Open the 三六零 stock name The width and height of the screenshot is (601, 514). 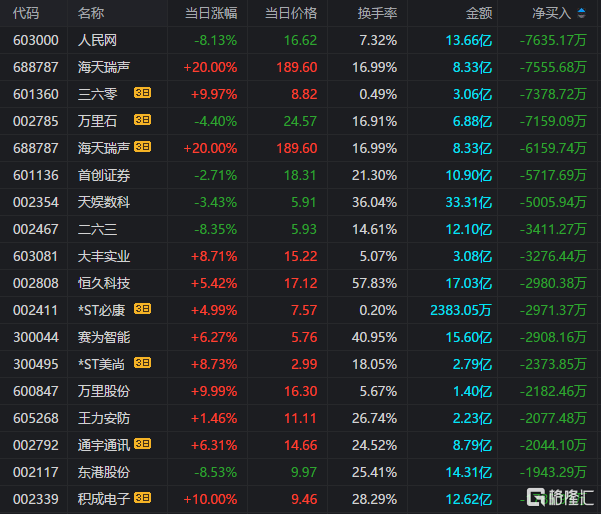[x=97, y=94]
